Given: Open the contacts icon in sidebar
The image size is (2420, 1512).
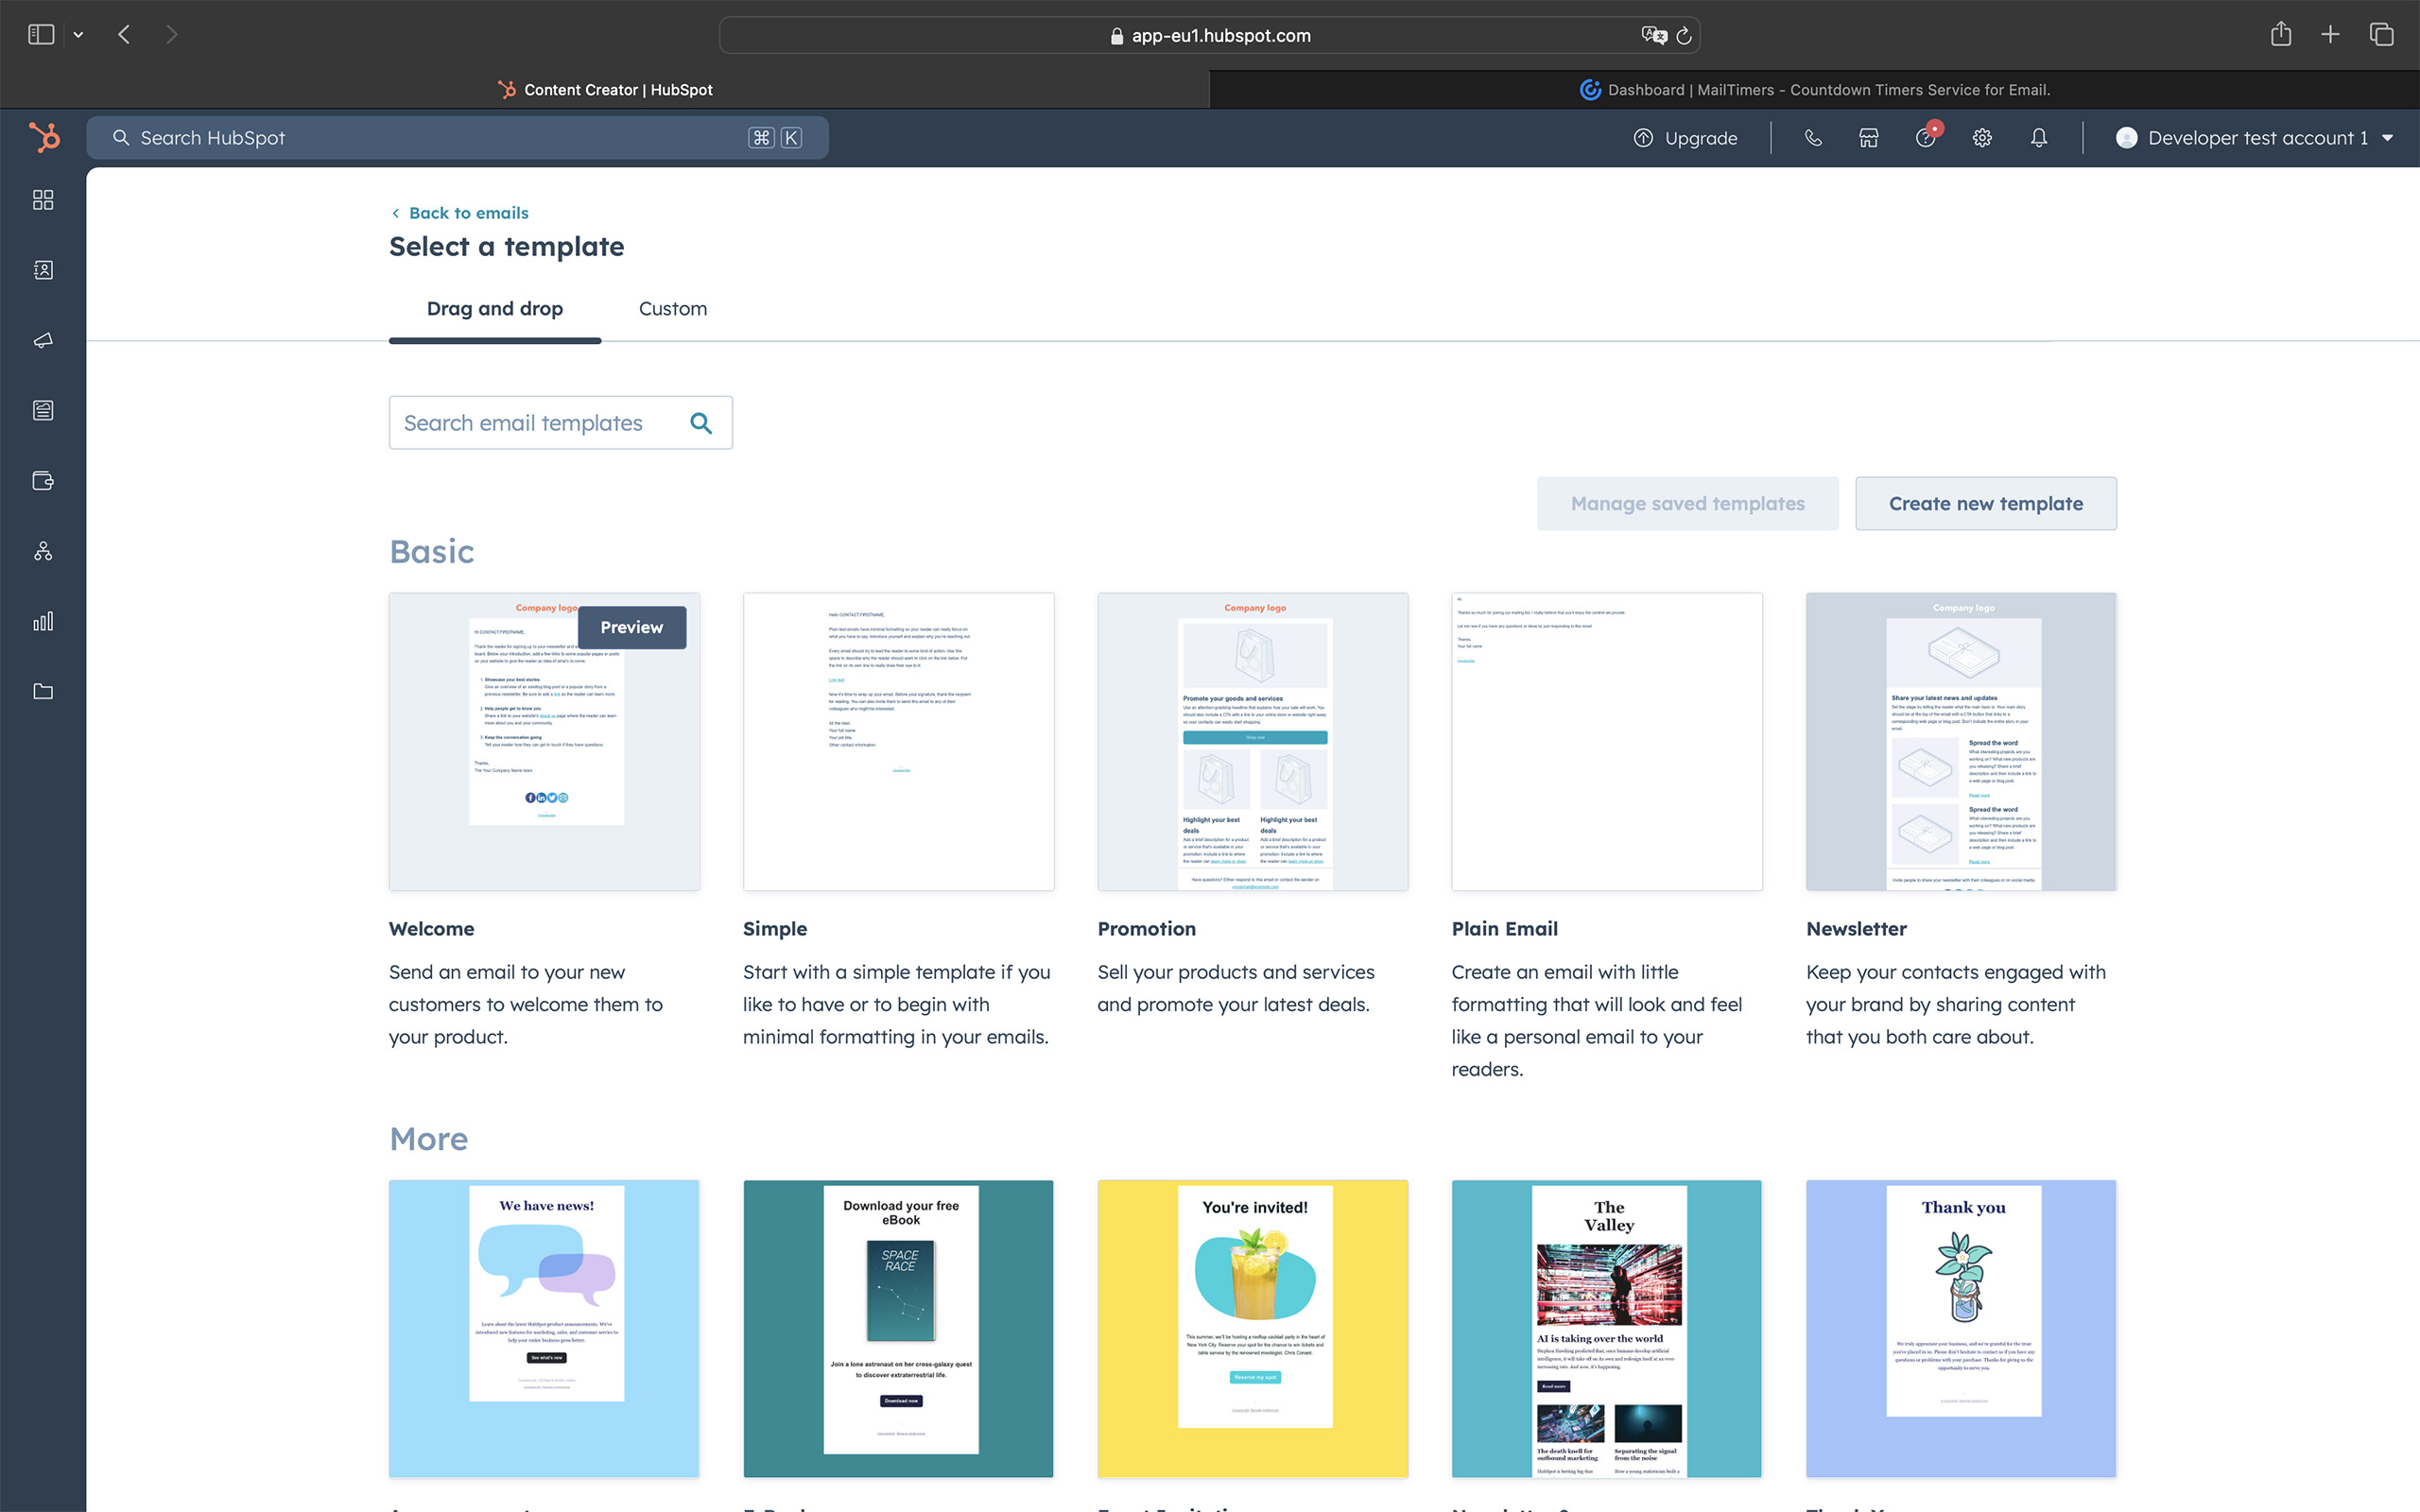Looking at the screenshot, I should coord(43,270).
